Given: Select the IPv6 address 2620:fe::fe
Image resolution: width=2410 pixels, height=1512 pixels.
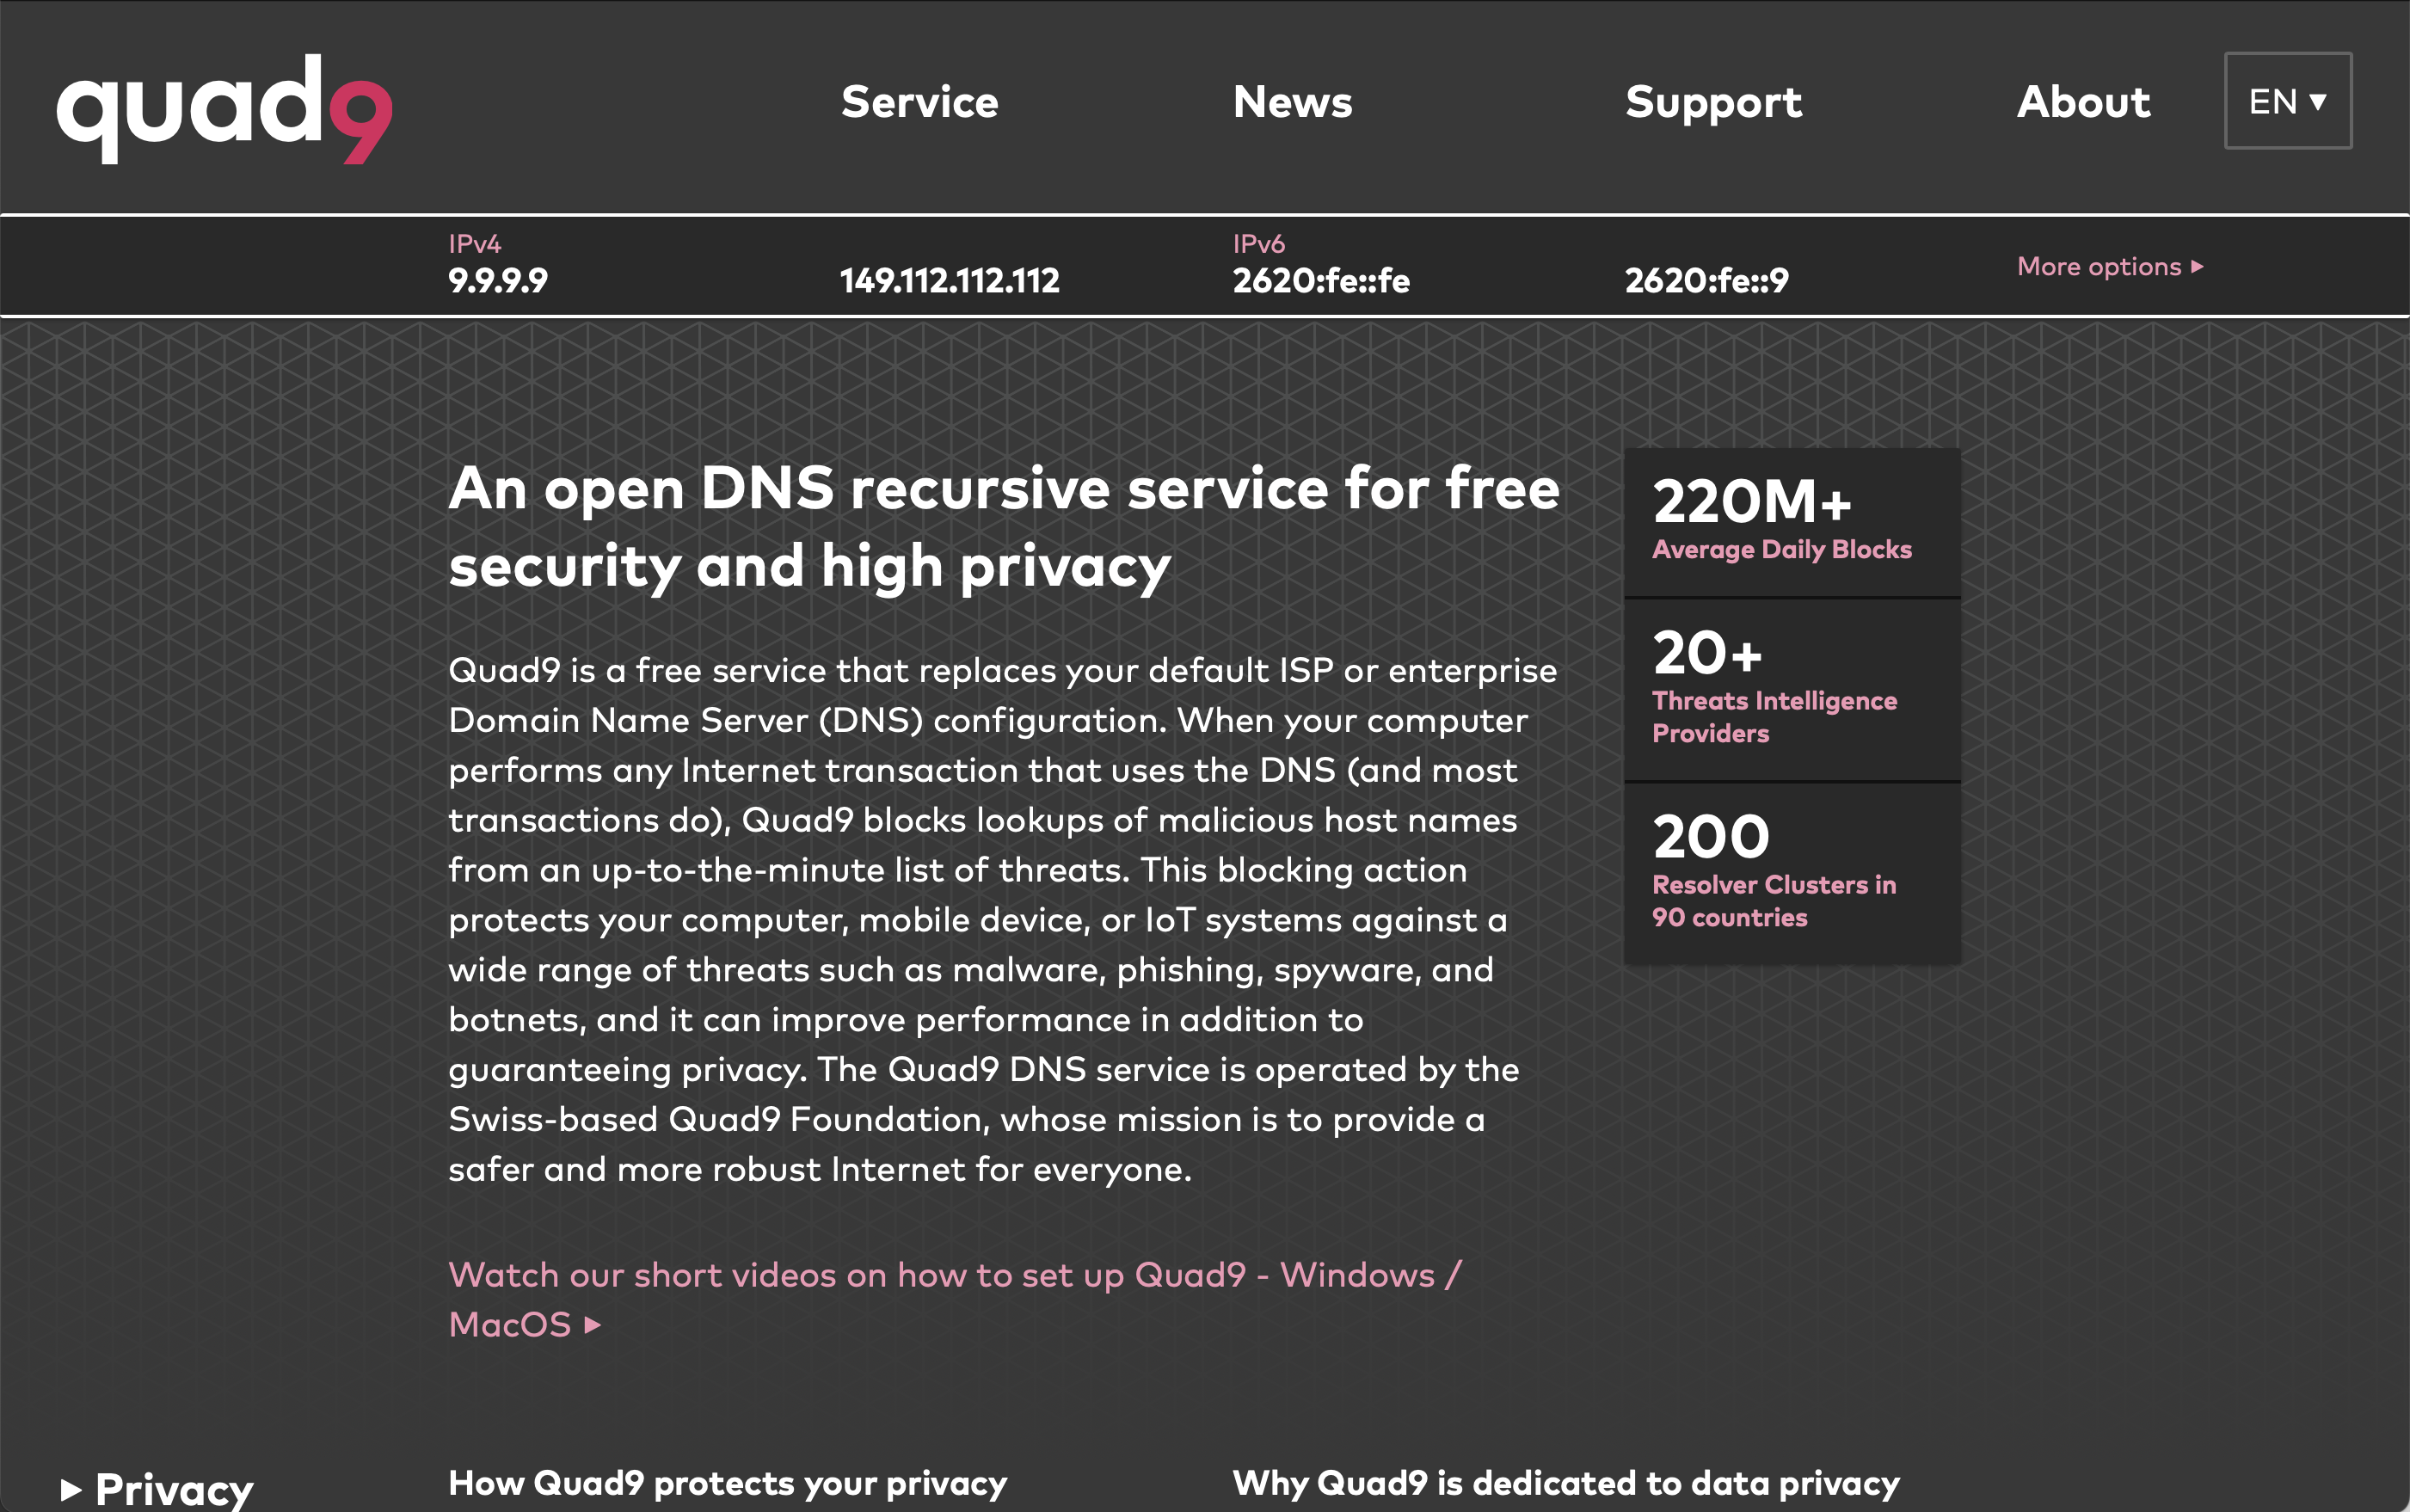Looking at the screenshot, I should pos(1321,280).
